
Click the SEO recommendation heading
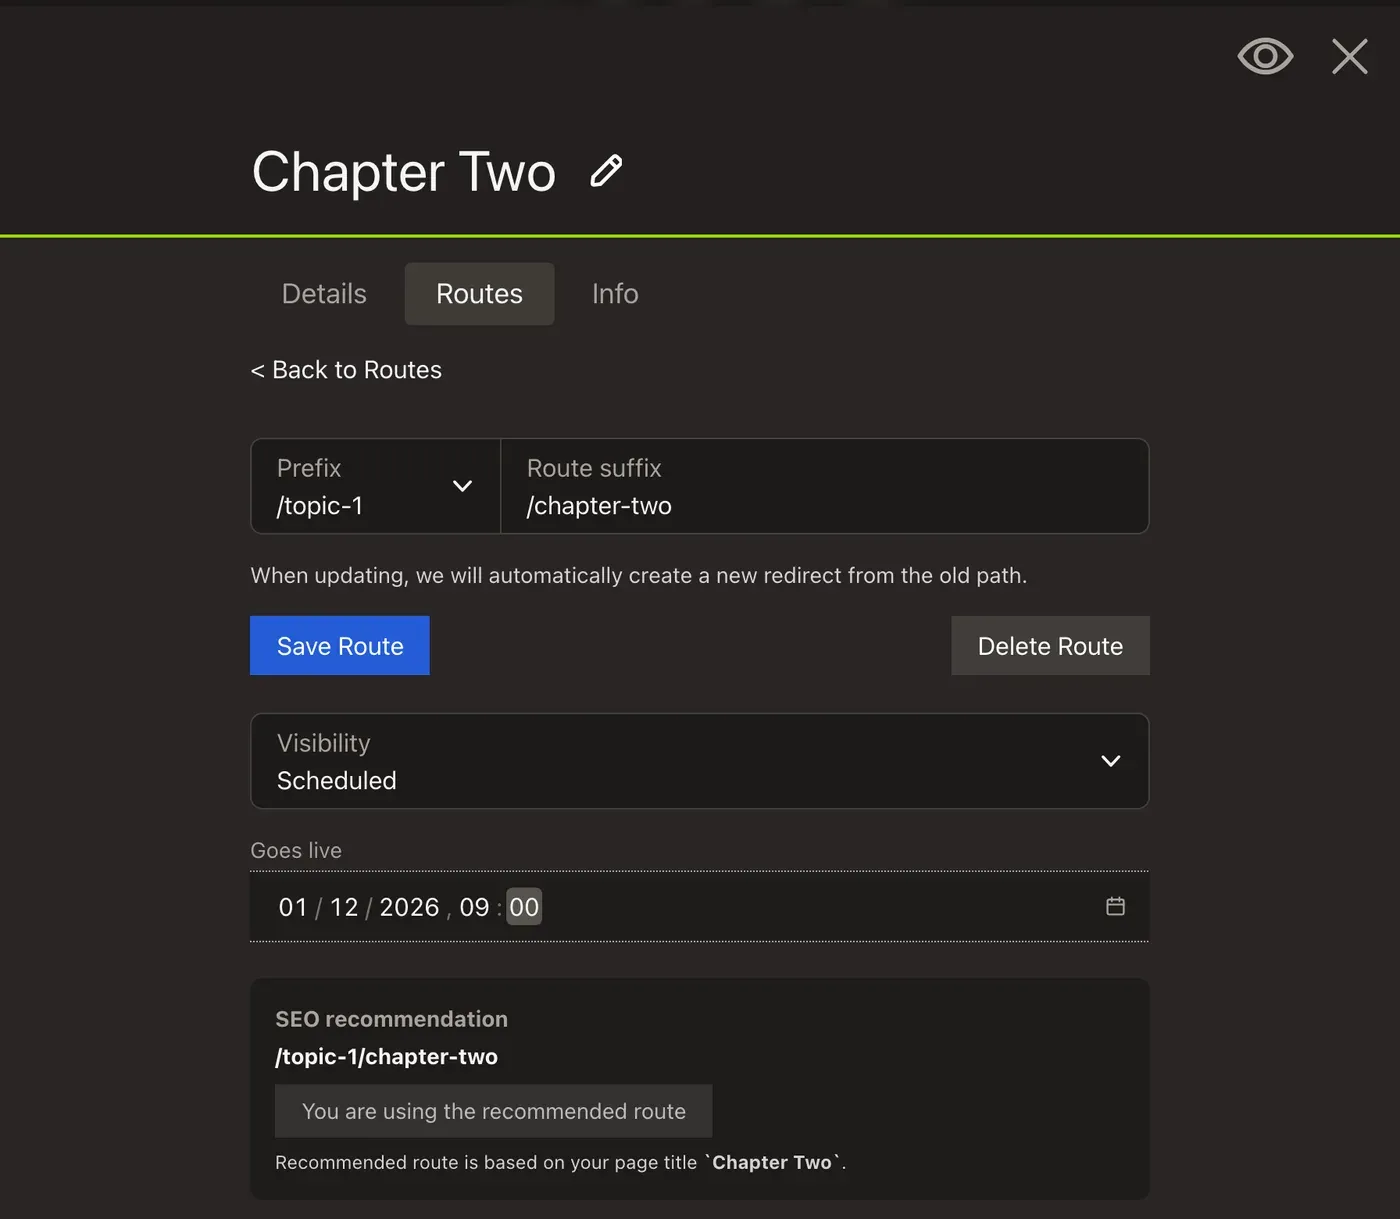(x=391, y=1019)
